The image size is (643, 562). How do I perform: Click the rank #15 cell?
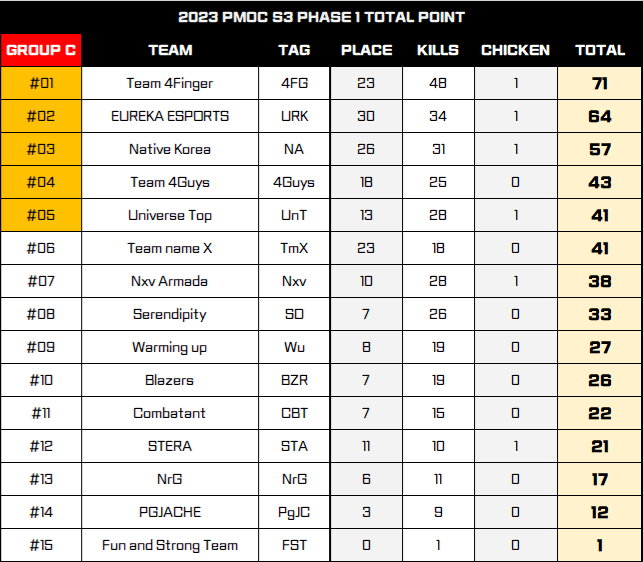pyautogui.click(x=41, y=545)
